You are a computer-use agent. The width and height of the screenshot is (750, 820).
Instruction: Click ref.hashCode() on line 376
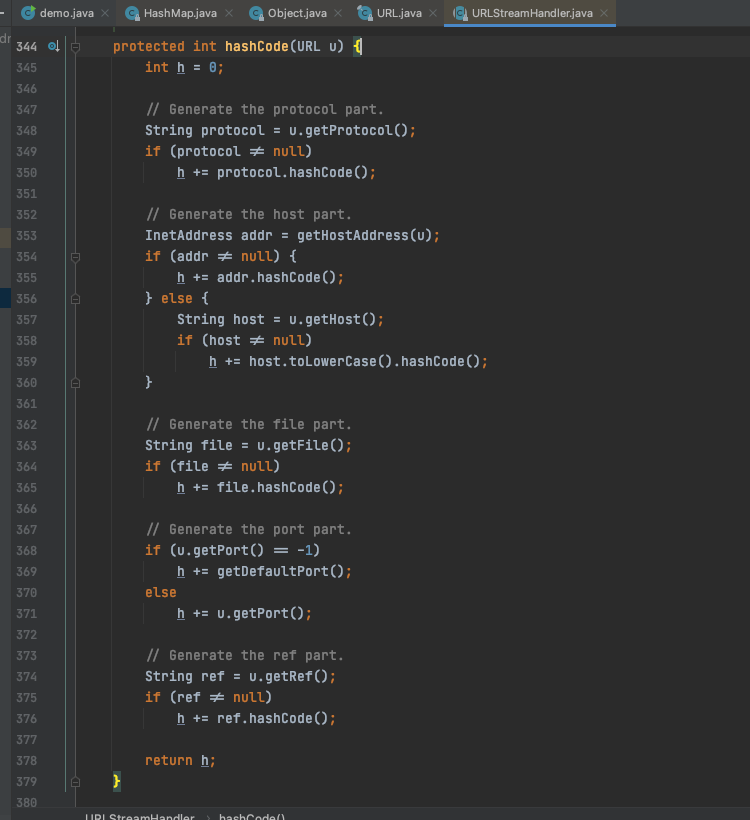(x=272, y=718)
